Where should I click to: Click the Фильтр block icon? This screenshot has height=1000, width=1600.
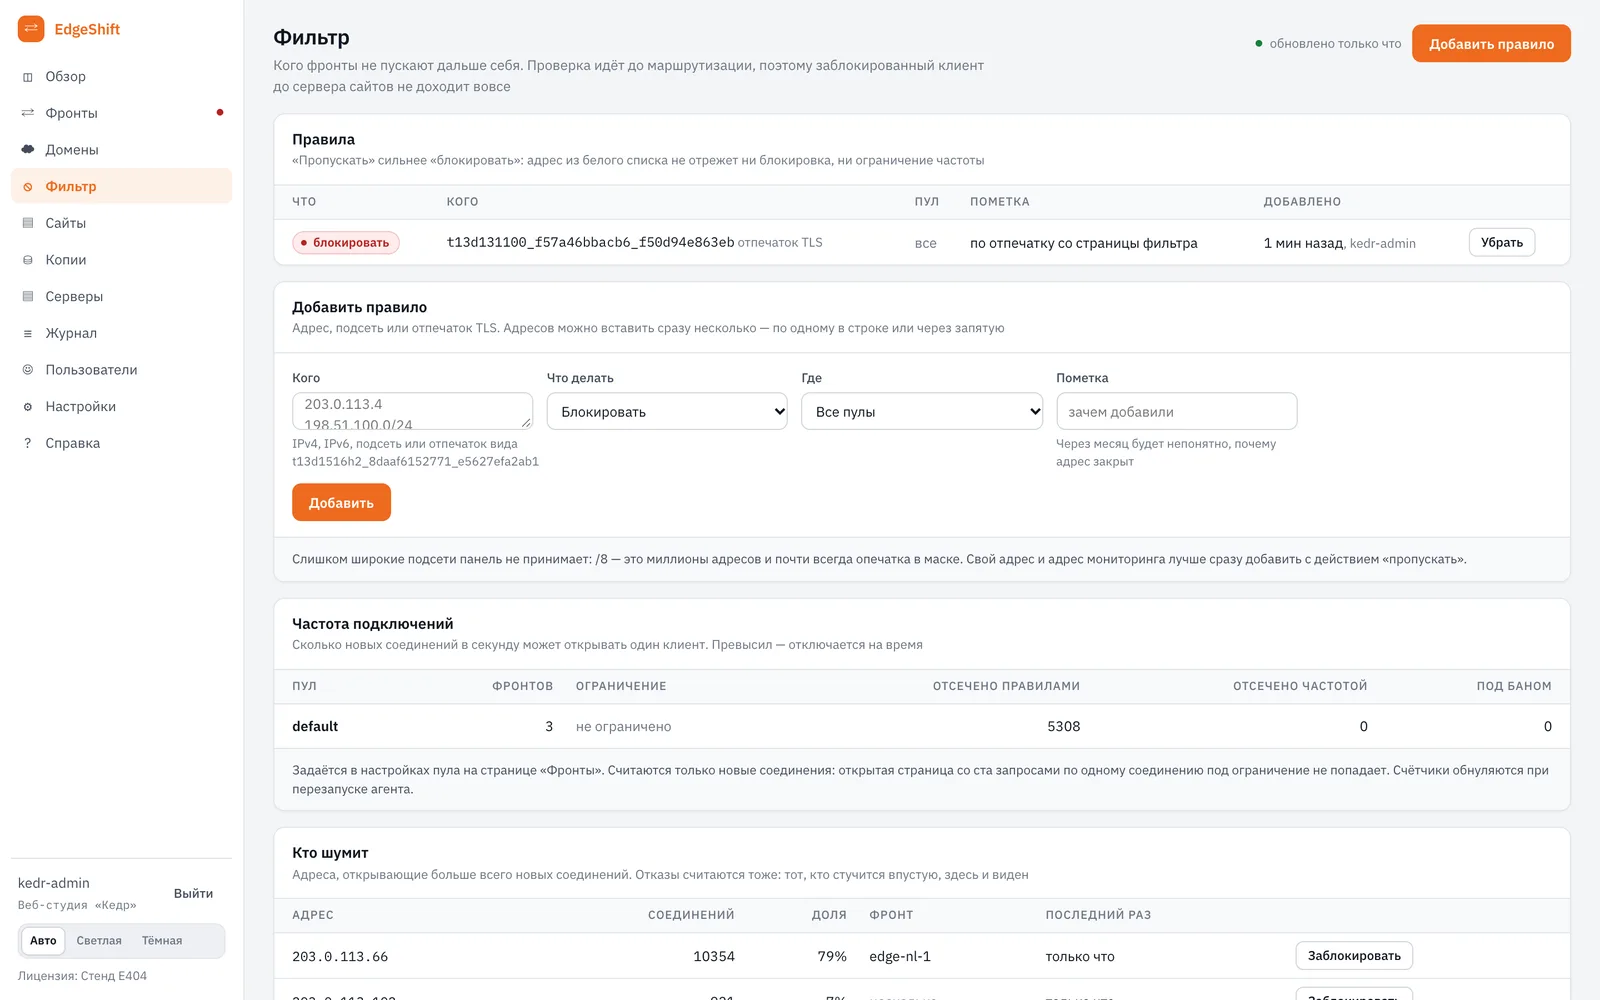[x=28, y=187]
